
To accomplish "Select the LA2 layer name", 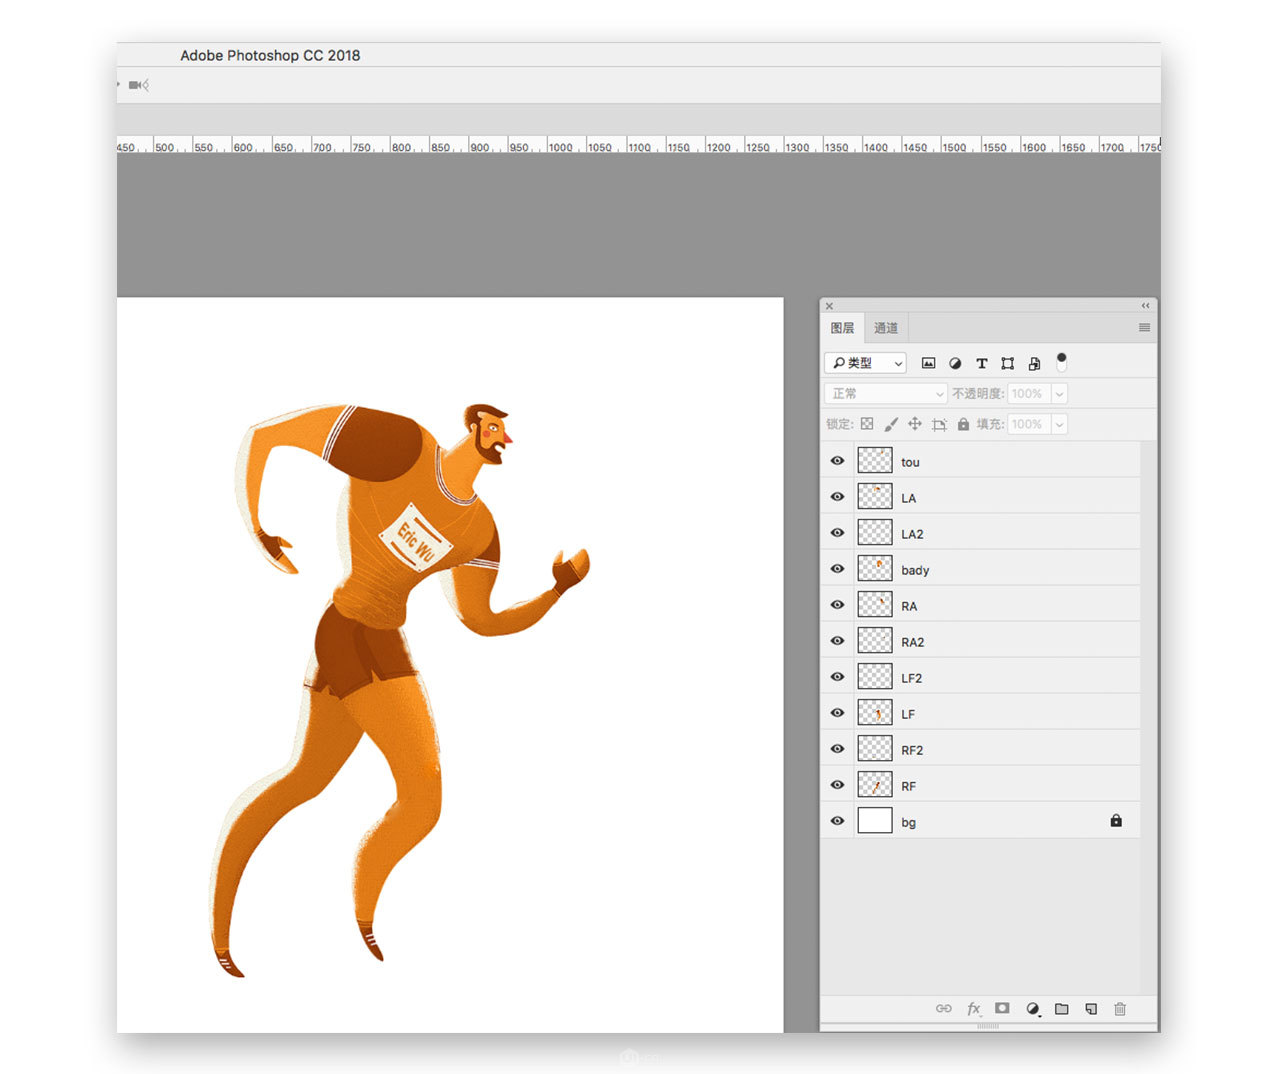I will coord(912,534).
